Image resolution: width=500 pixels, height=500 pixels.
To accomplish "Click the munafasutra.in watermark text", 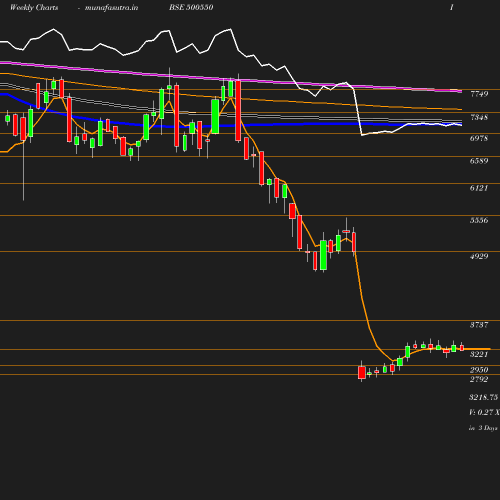I will (x=111, y=8).
